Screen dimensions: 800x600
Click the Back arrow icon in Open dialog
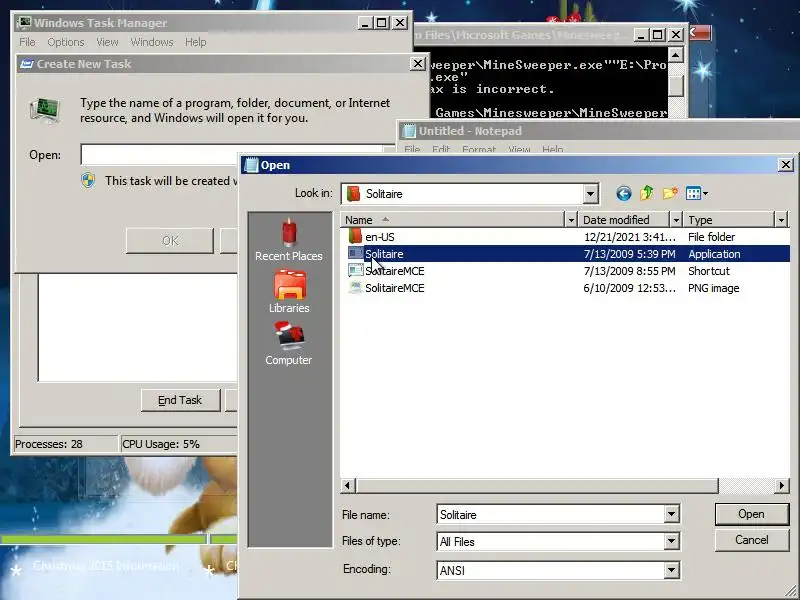coord(623,193)
